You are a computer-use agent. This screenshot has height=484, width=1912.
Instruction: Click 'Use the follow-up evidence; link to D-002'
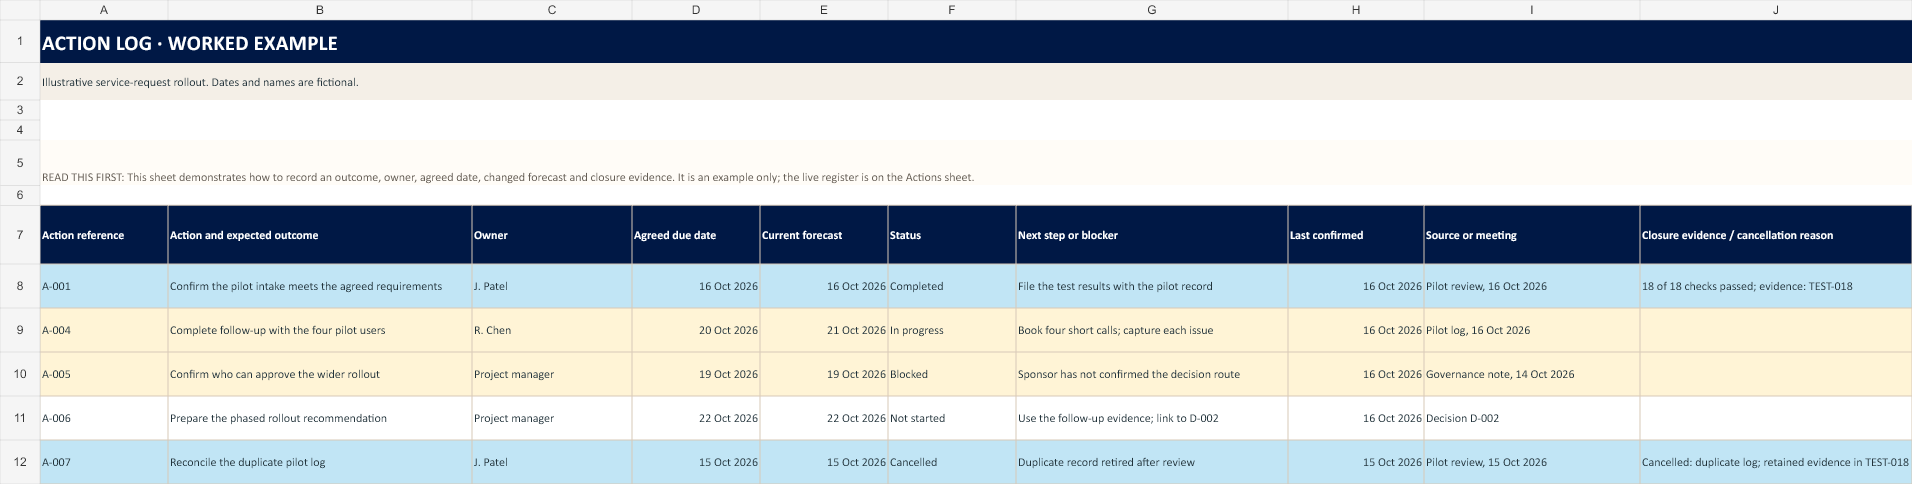pyautogui.click(x=1152, y=418)
